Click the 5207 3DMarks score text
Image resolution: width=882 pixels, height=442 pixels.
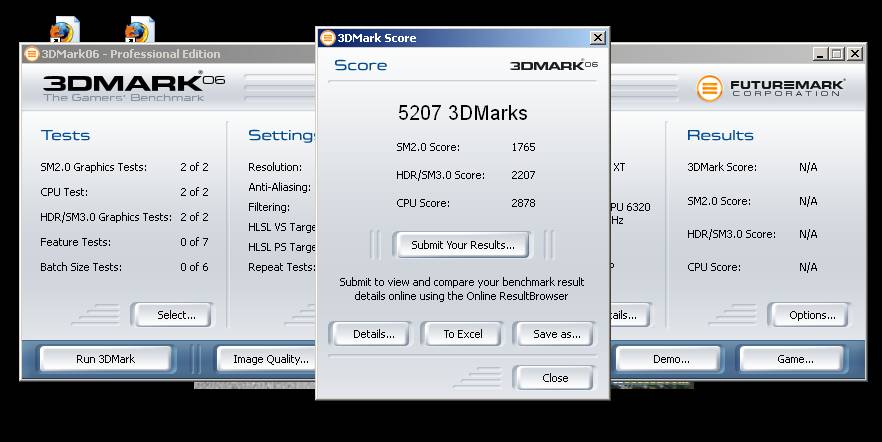(462, 112)
